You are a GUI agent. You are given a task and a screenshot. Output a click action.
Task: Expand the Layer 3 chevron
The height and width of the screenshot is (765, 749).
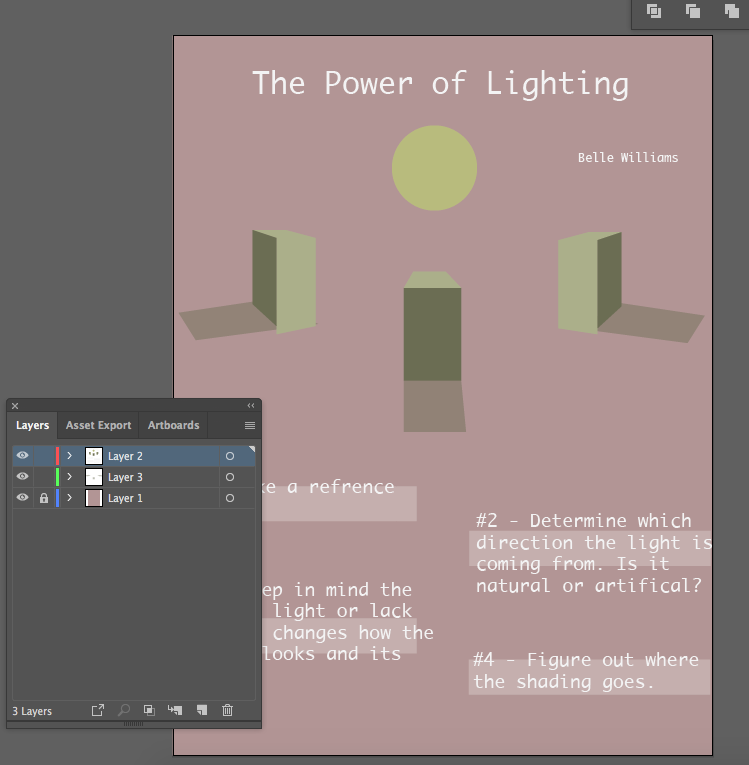coord(69,477)
